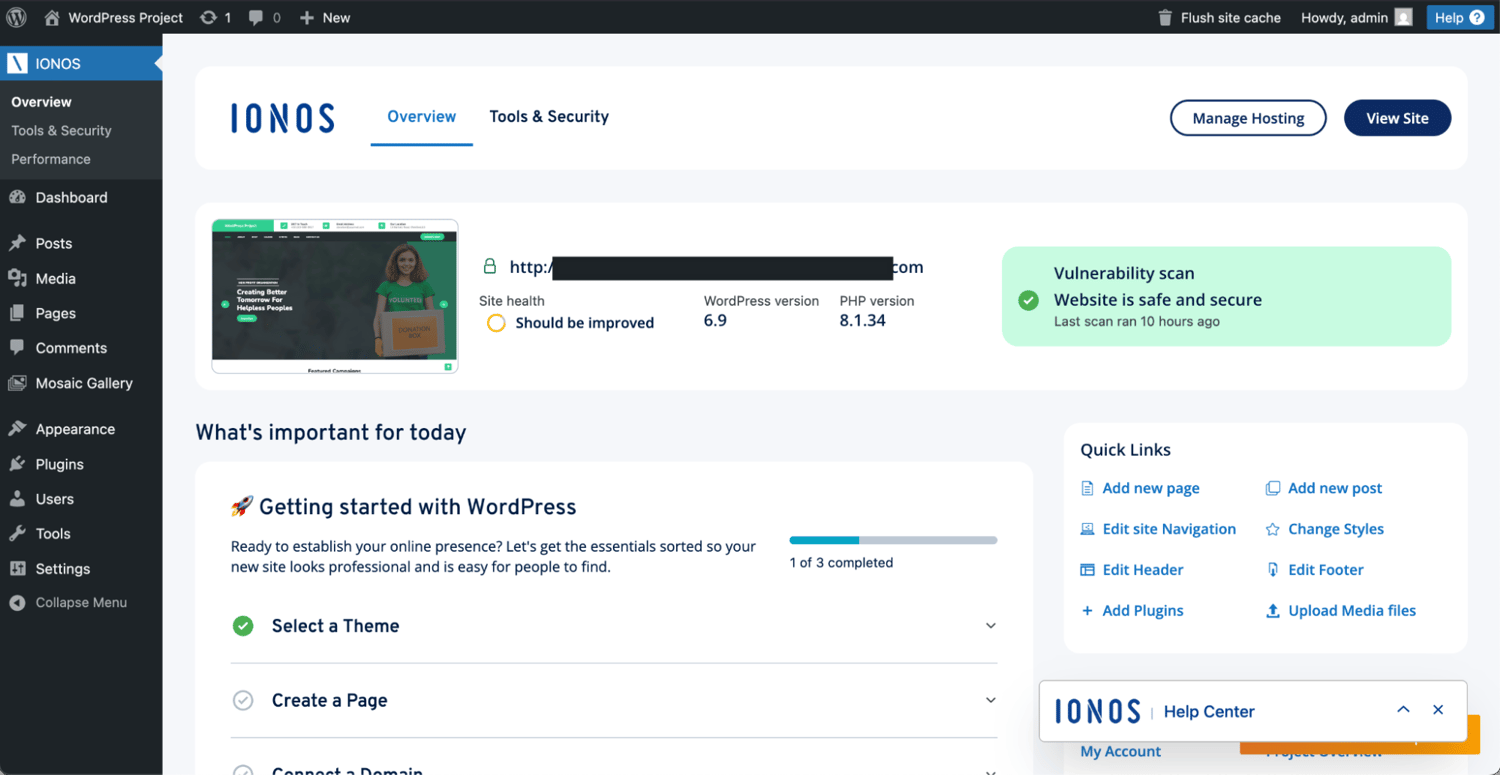This screenshot has height=775, width=1500.
Task: Click the My Account link
Action: 1121,751
